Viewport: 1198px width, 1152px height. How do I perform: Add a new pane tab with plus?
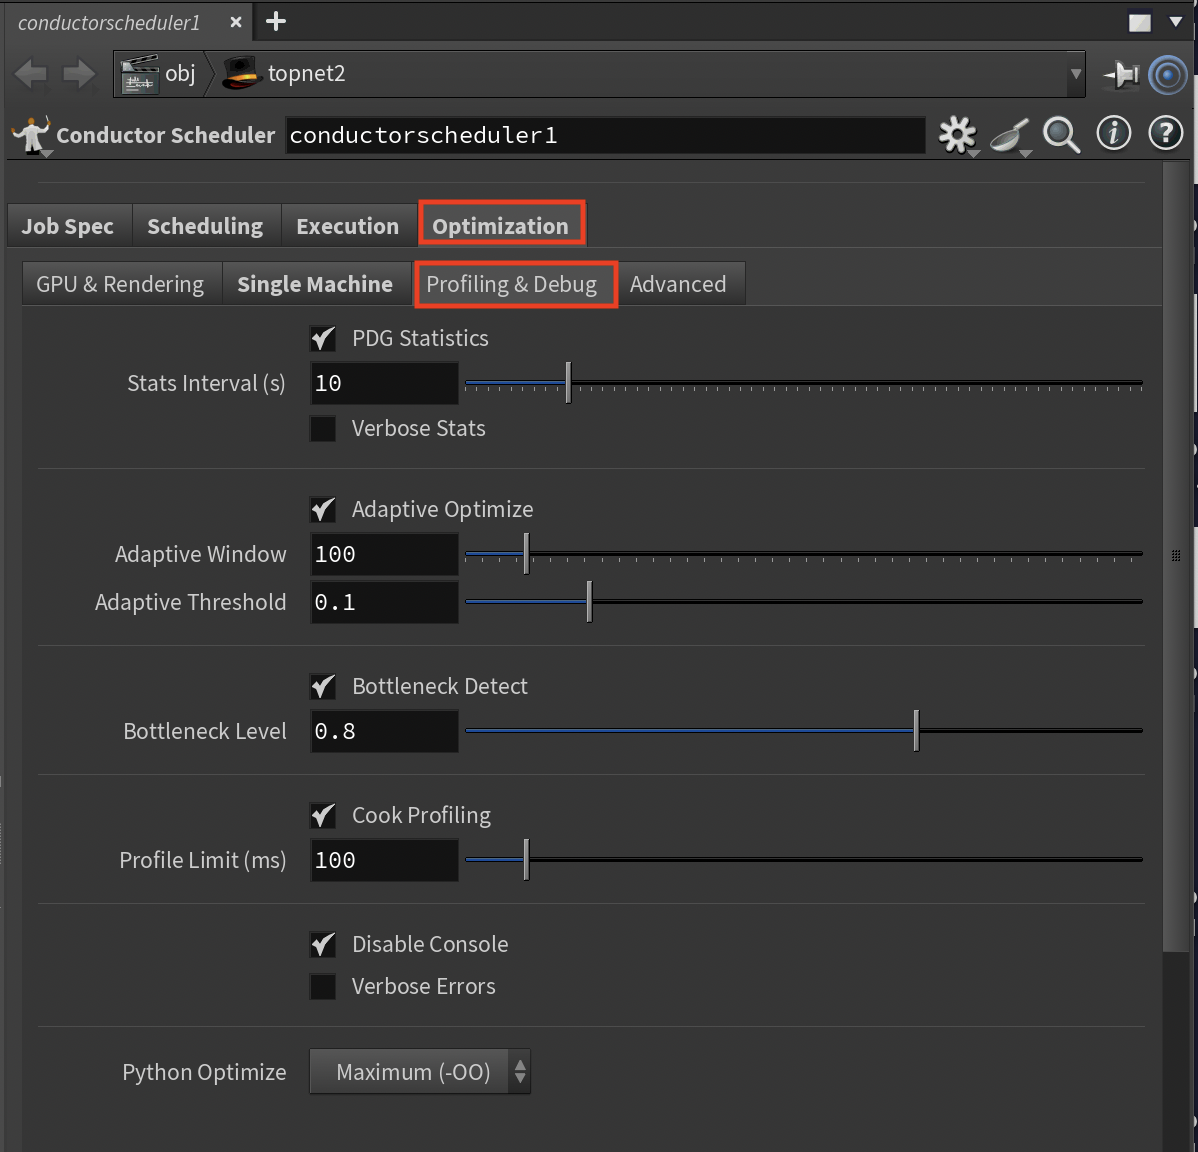tap(276, 21)
